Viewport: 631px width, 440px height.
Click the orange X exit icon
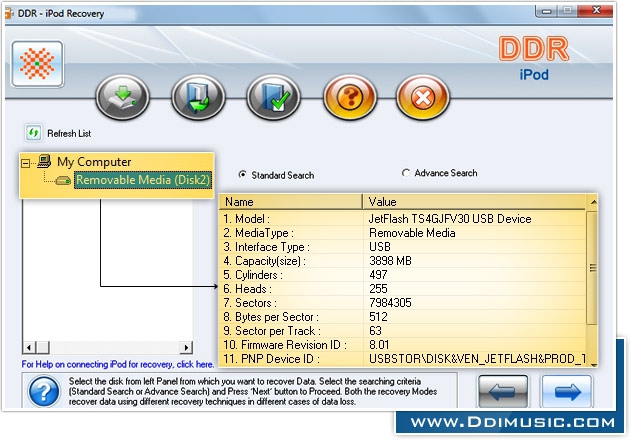423,97
